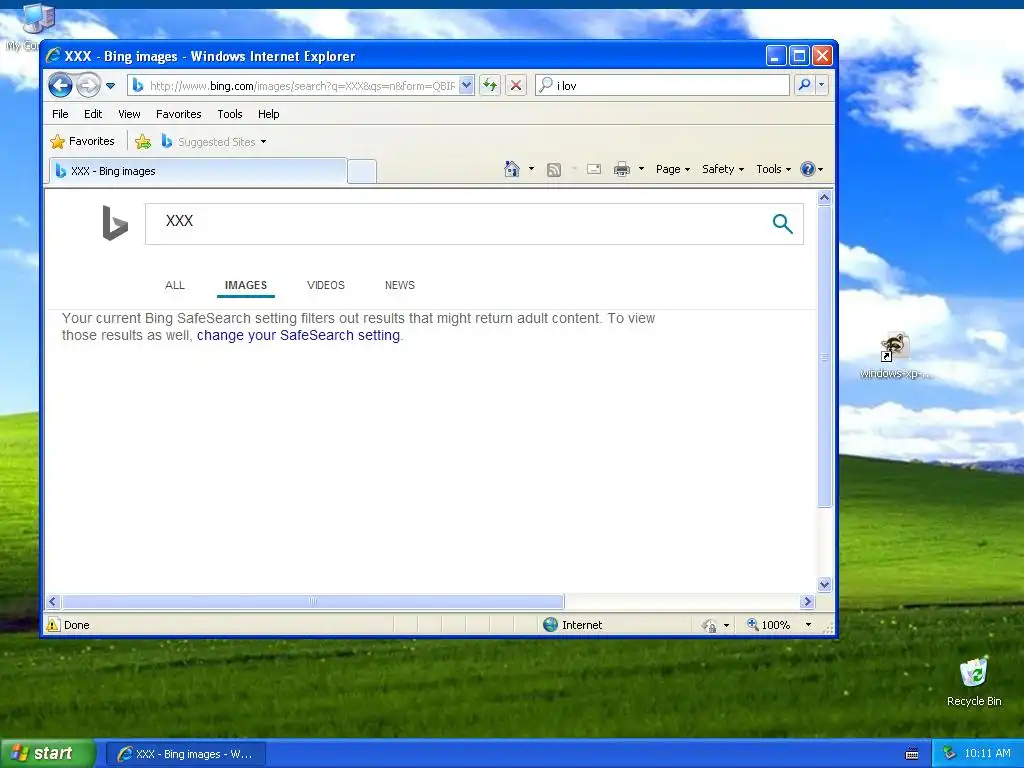Click the Add to Favorites Bar icon
1024x768 pixels.
click(x=143, y=141)
